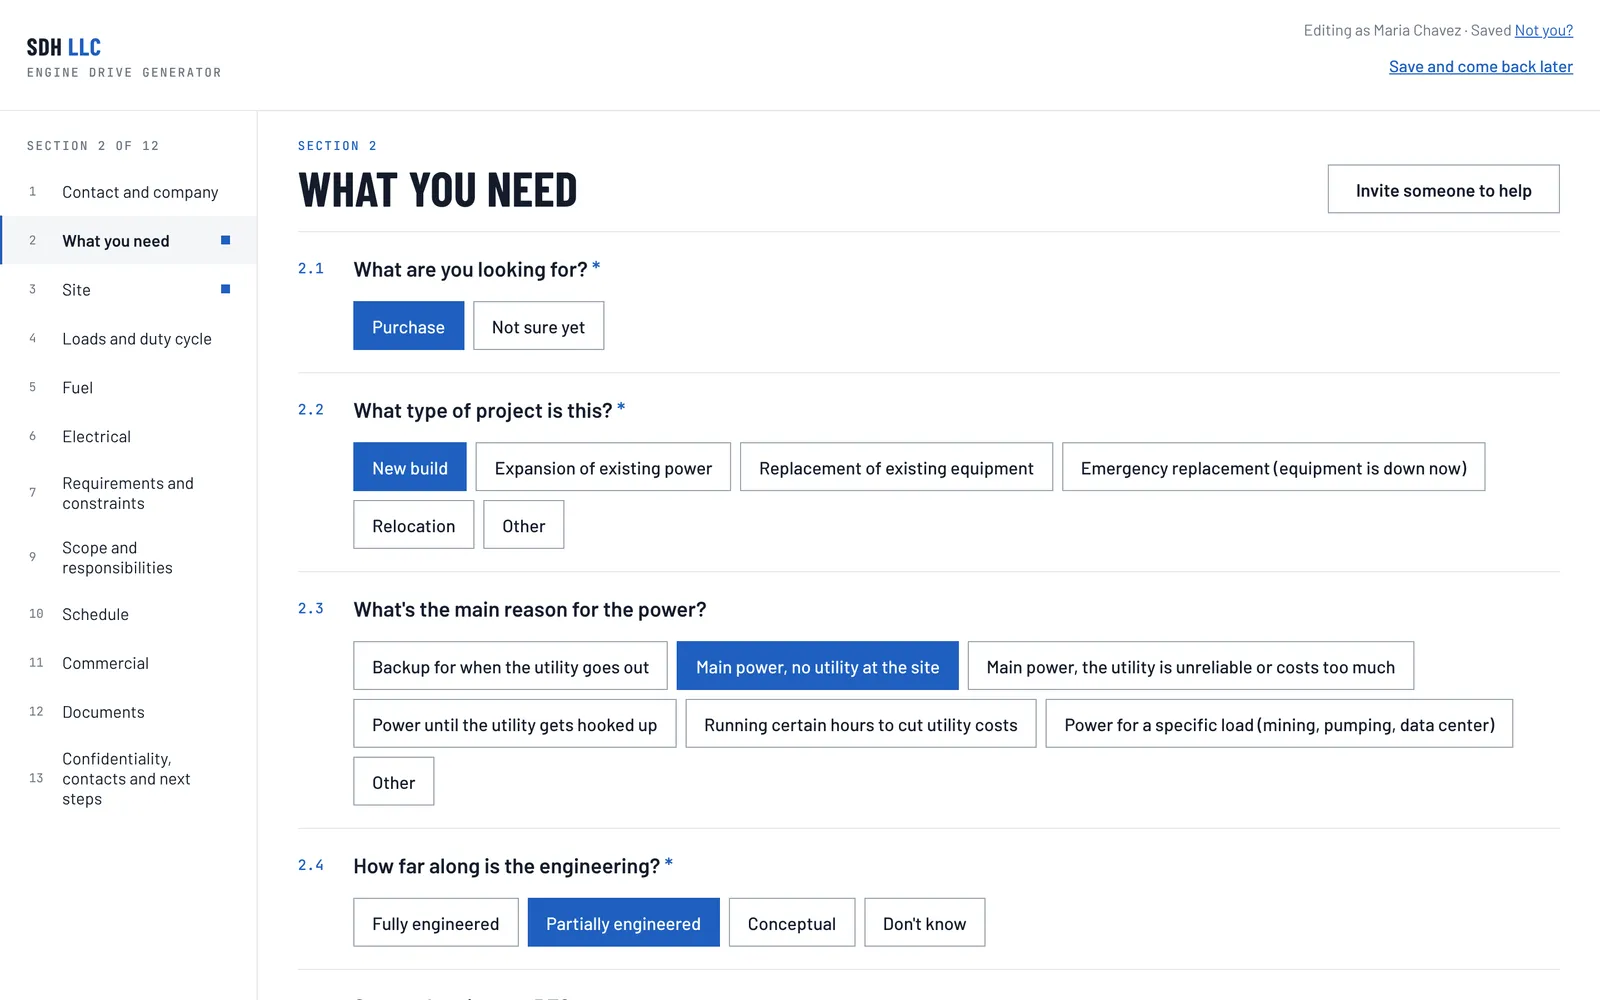Choose Not sure yet
This screenshot has height=1000, width=1600.
tap(538, 326)
